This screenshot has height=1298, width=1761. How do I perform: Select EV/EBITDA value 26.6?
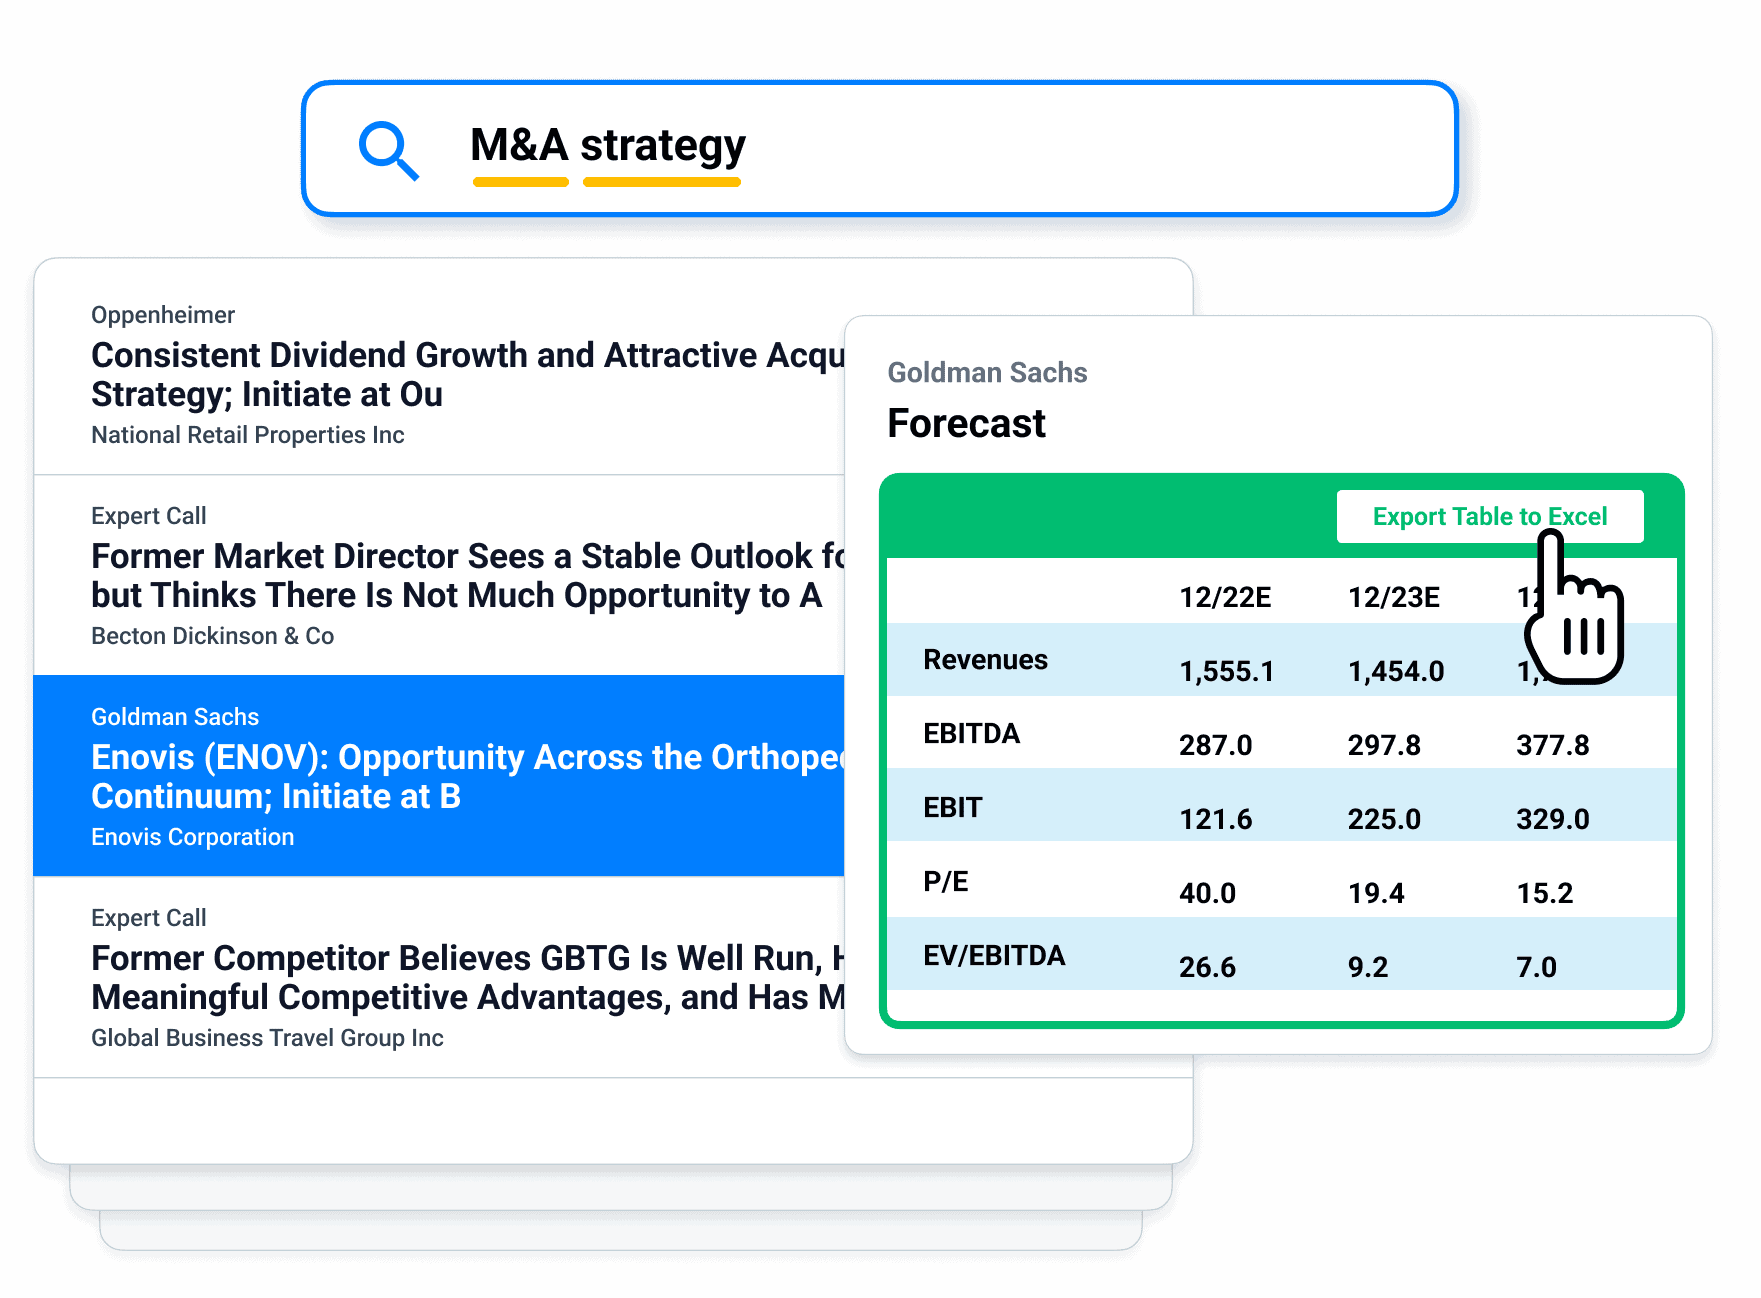(x=1207, y=967)
